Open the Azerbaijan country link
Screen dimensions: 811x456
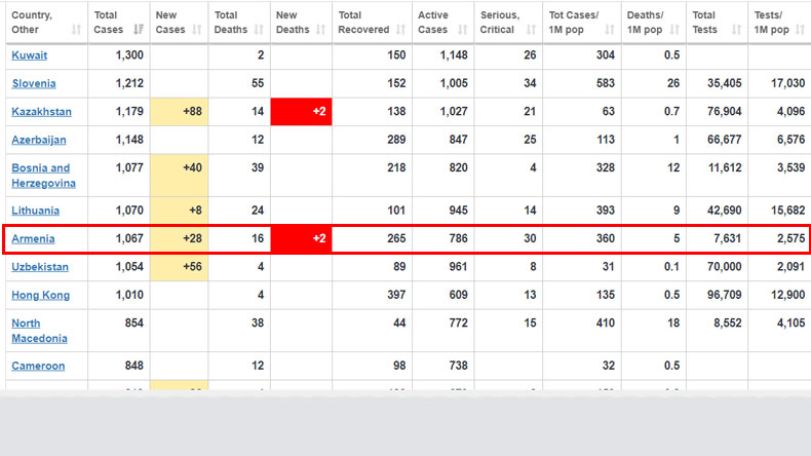[39, 140]
